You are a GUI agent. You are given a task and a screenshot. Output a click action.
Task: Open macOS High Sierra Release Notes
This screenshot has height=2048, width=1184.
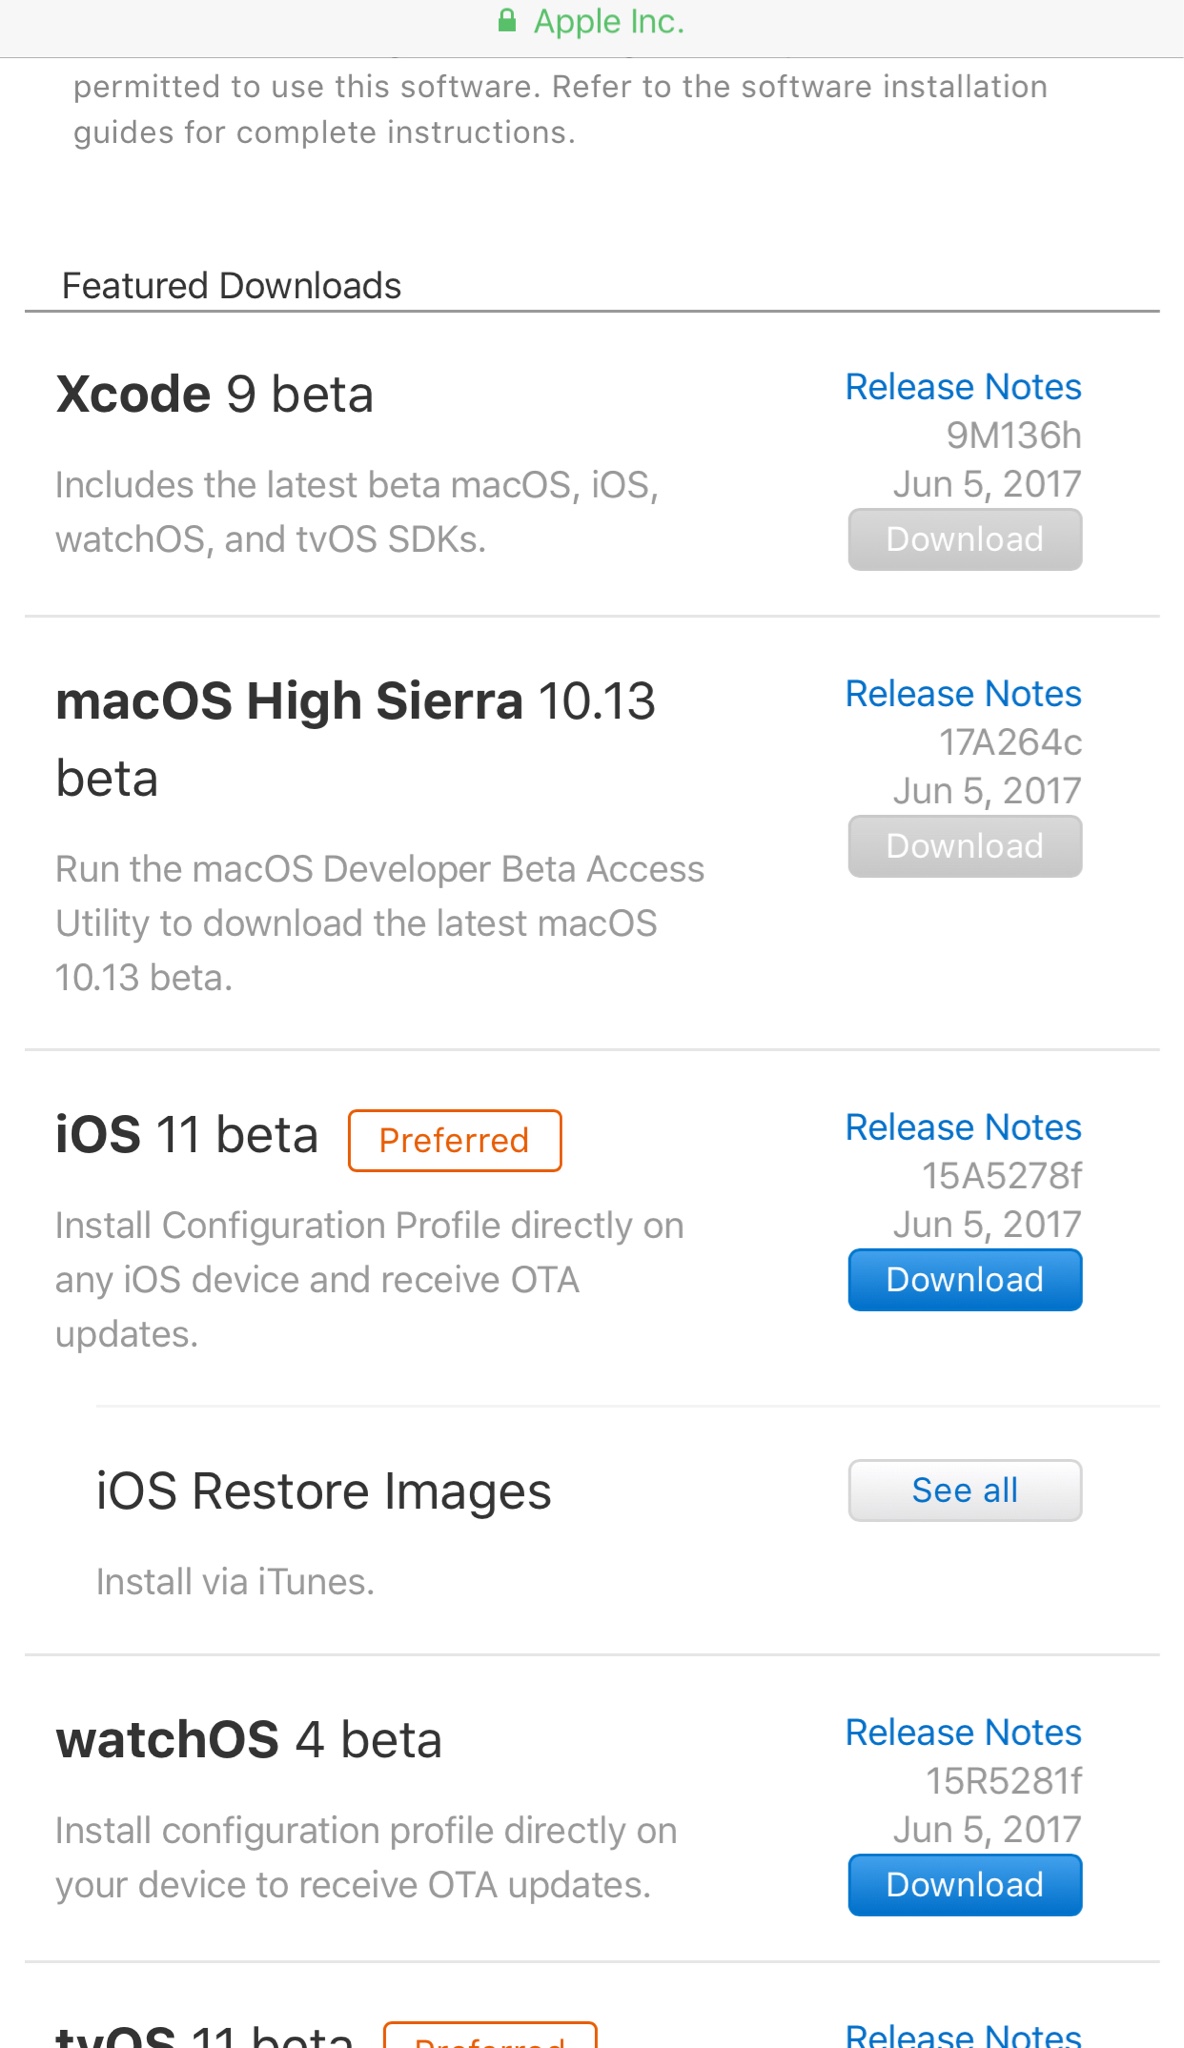click(963, 694)
